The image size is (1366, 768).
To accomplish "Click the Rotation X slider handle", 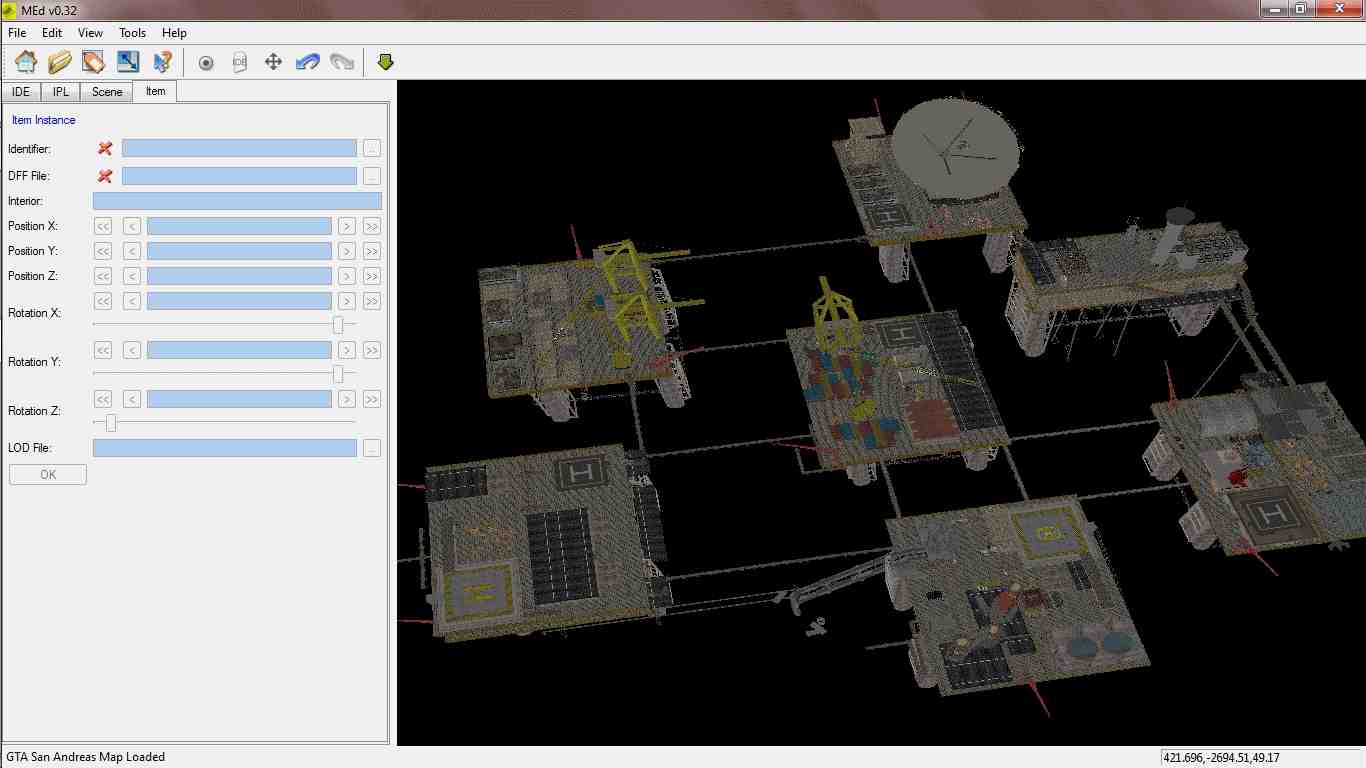I will click(338, 325).
